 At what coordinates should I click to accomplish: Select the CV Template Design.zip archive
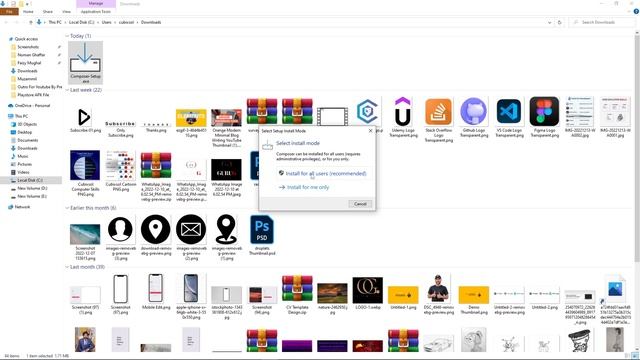(297, 294)
